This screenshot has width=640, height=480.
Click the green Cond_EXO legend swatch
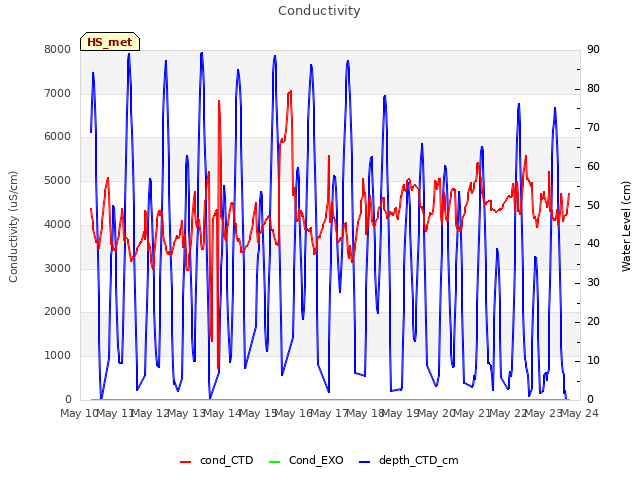(275, 462)
